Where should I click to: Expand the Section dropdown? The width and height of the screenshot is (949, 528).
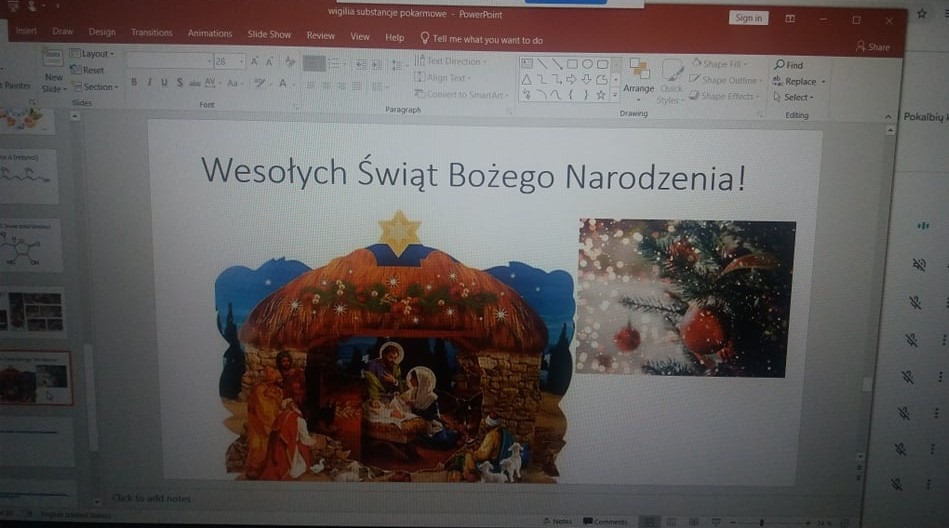pos(97,87)
